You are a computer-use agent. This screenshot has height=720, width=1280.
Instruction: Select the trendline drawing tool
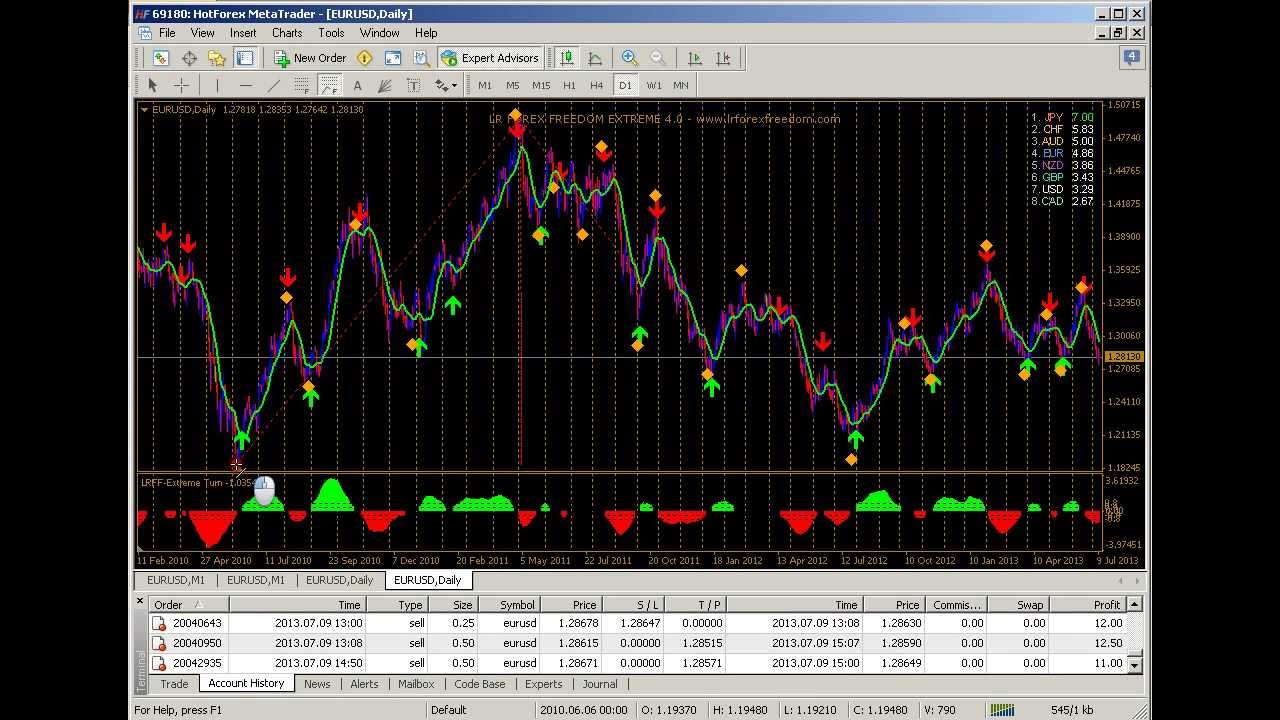pos(273,85)
